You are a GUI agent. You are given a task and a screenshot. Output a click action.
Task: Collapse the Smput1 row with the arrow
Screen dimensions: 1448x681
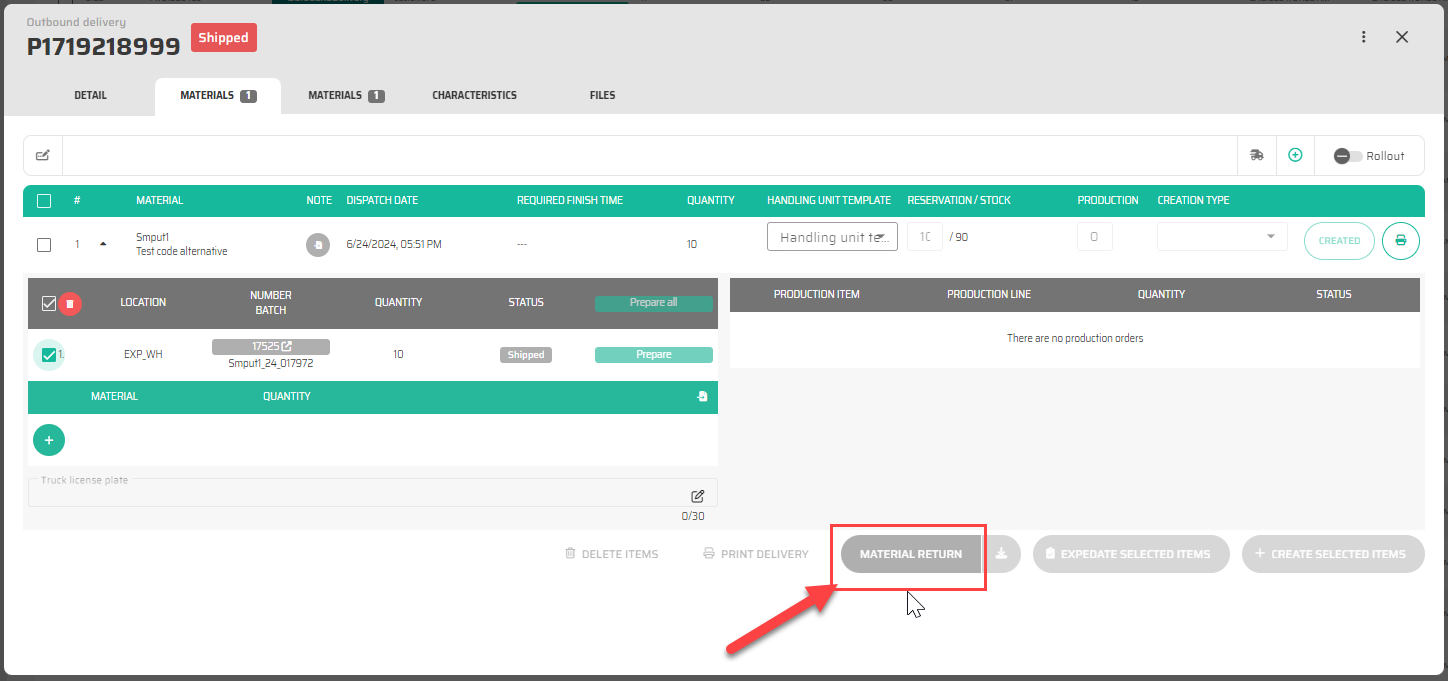[103, 244]
